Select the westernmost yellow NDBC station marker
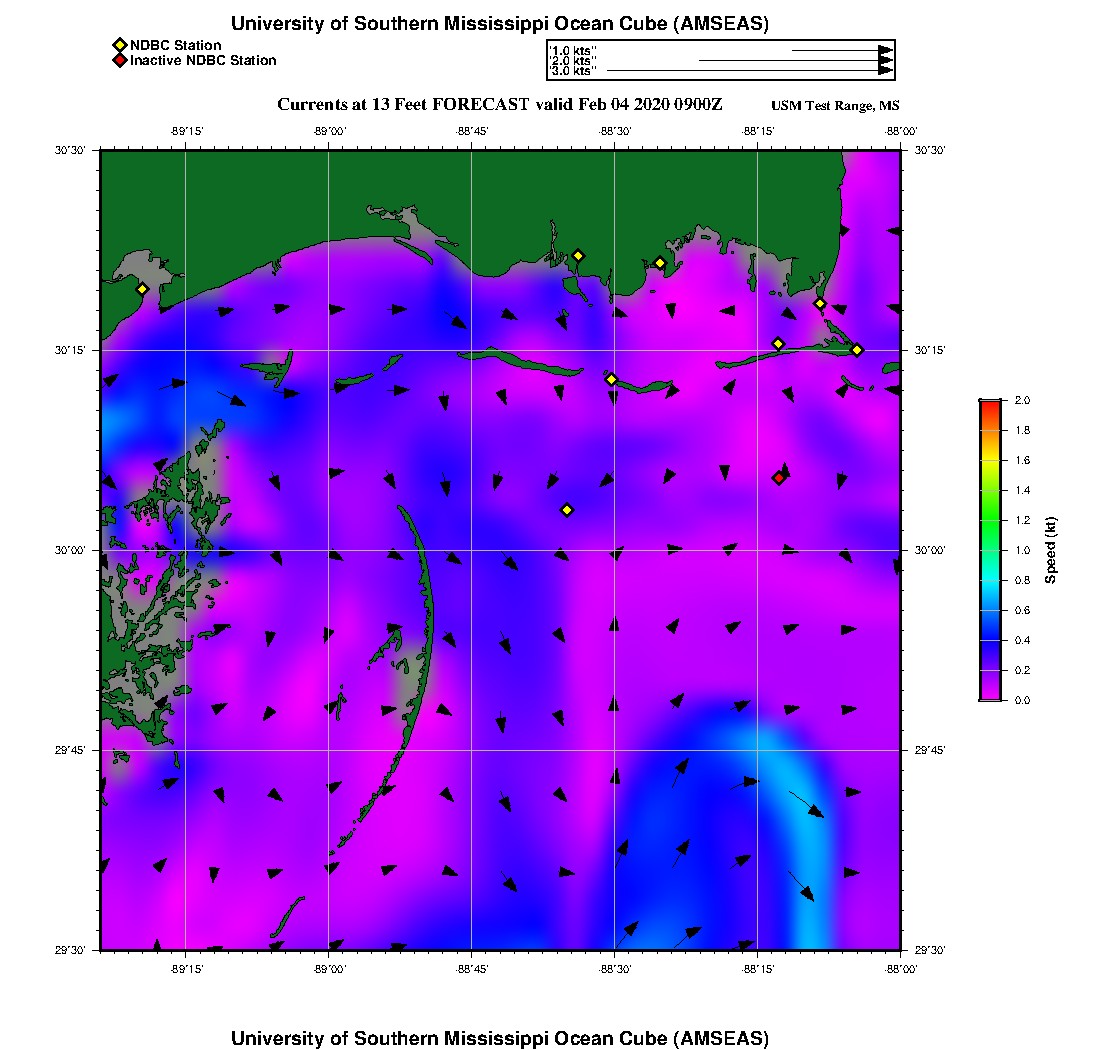This screenshot has width=1100, height=1050. click(x=142, y=289)
